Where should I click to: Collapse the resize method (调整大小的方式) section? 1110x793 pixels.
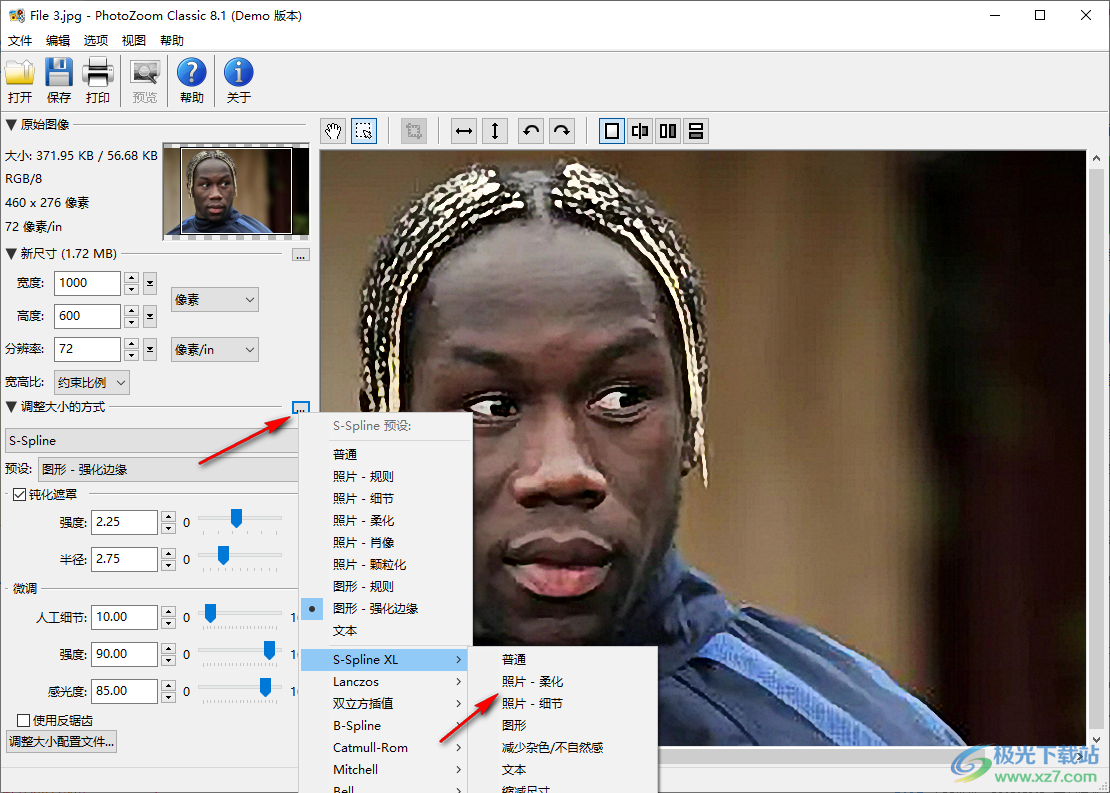[x=11, y=406]
